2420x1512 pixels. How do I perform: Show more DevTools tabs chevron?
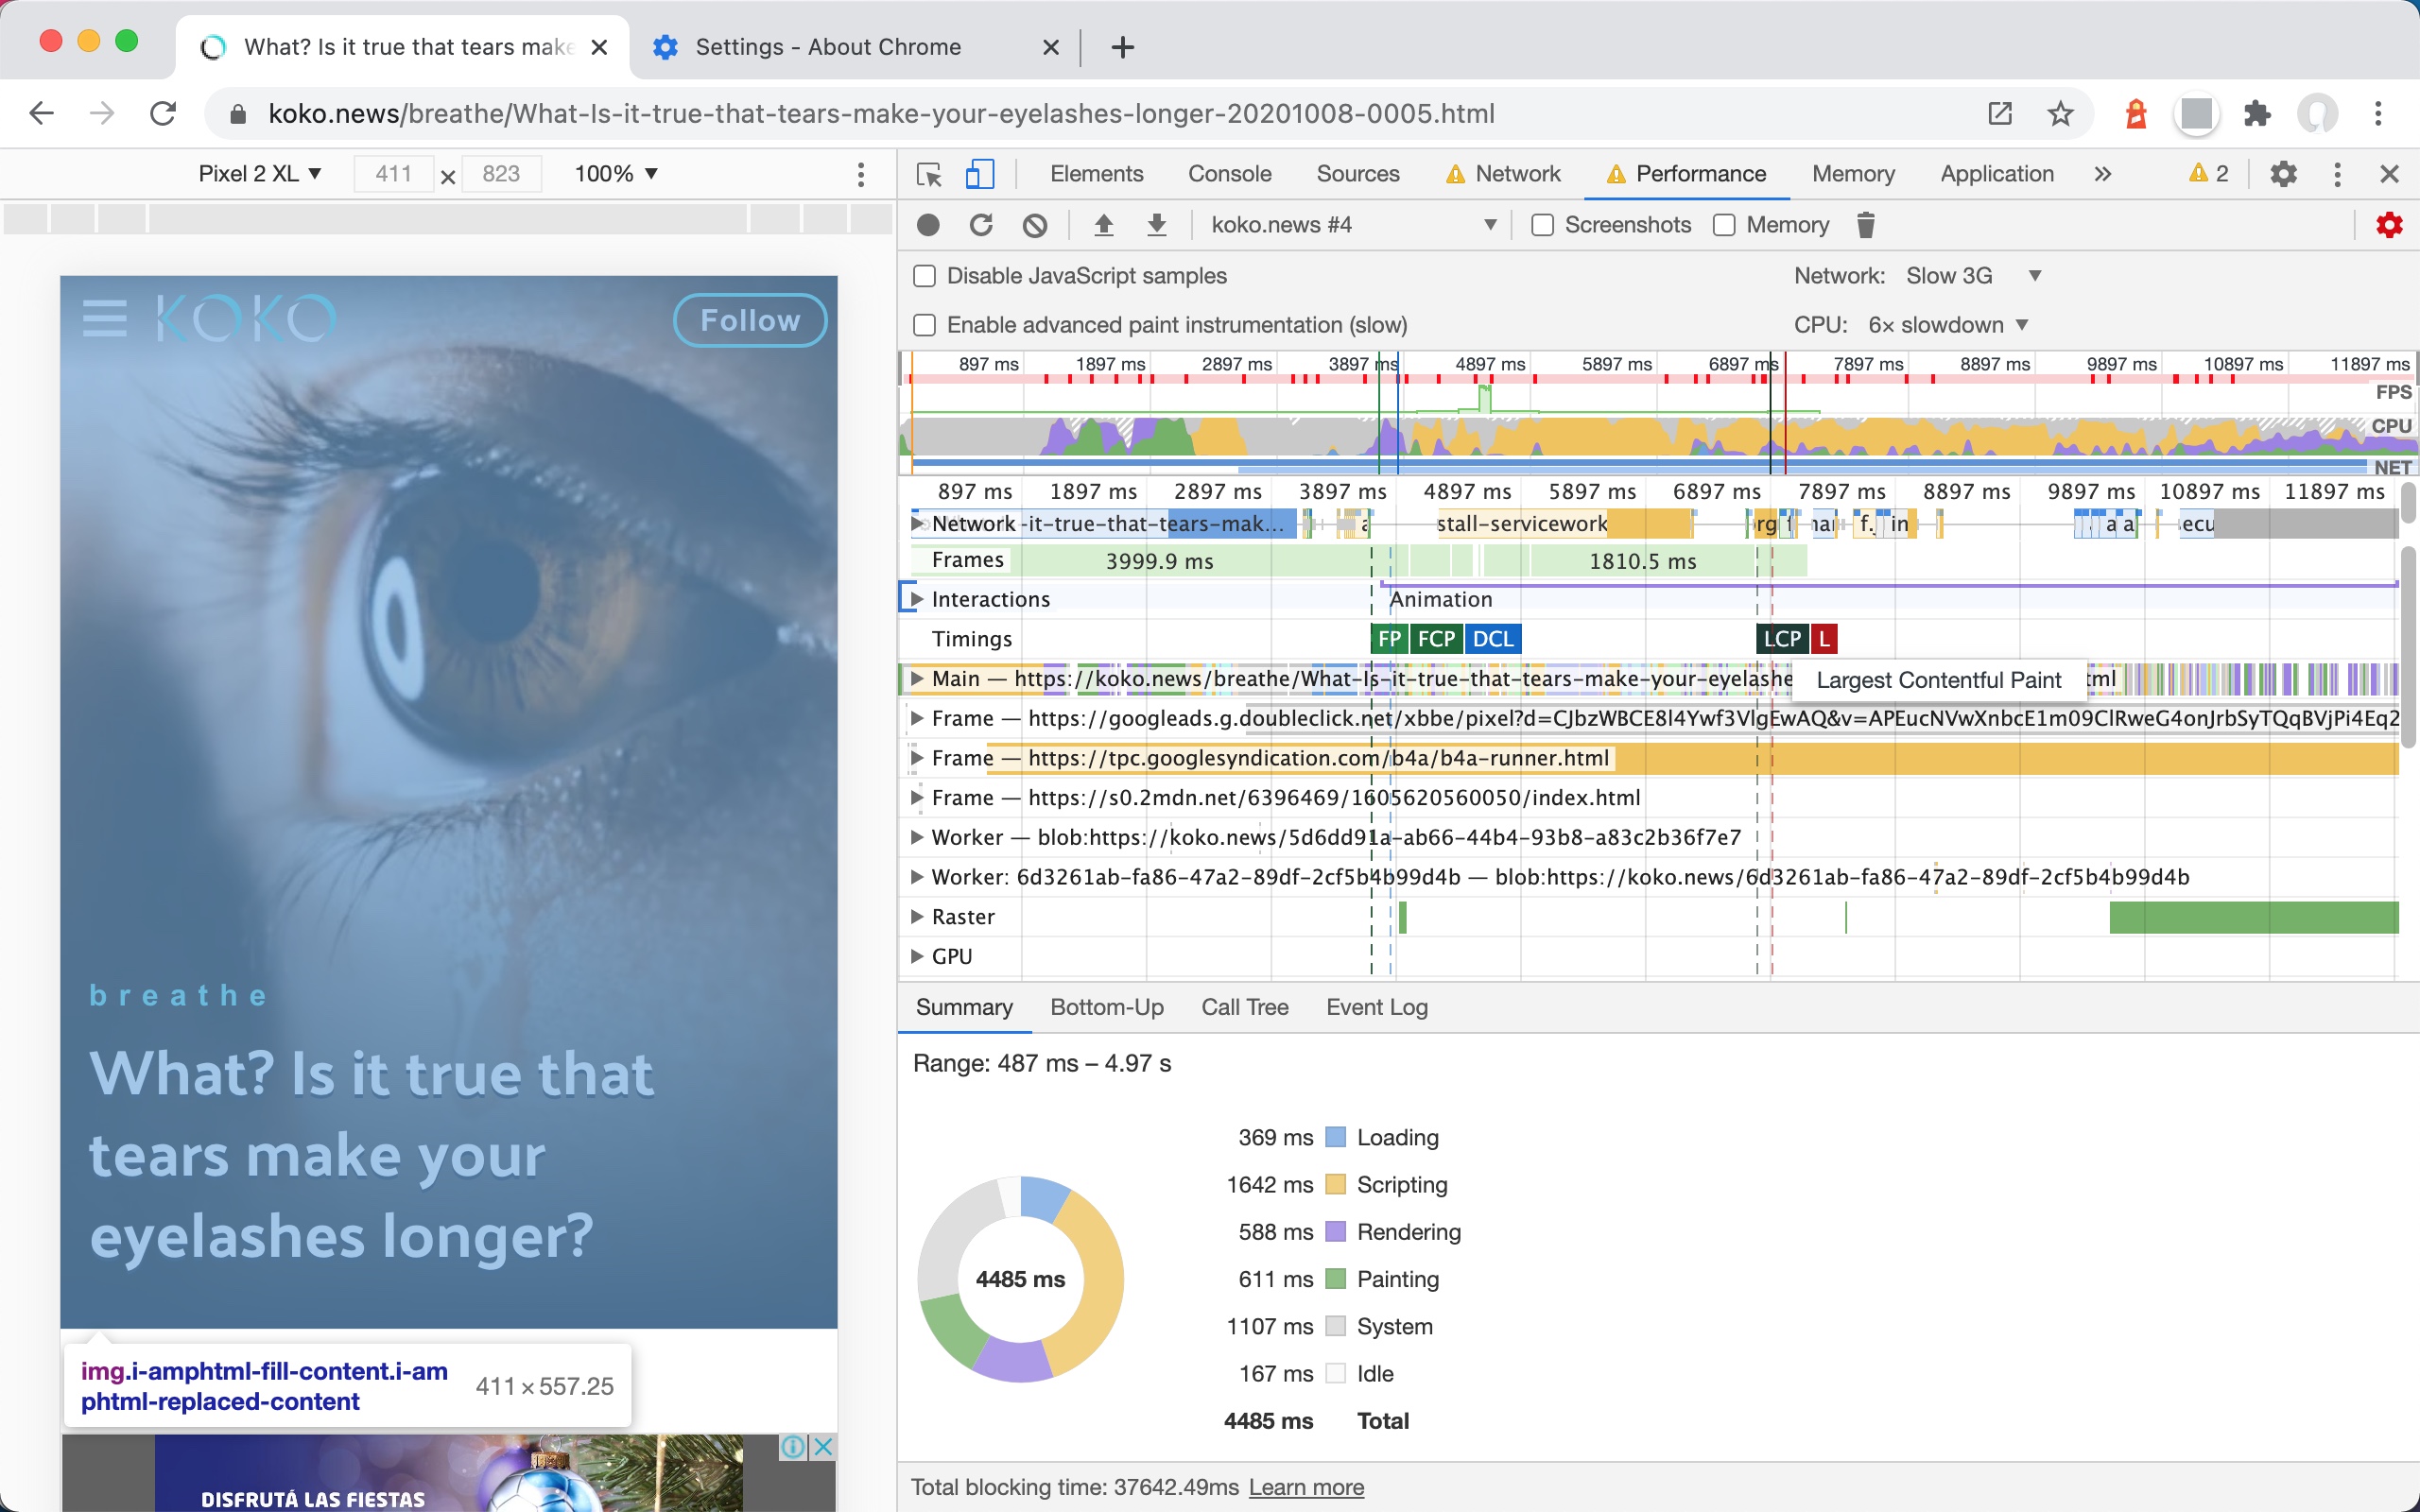(2102, 174)
